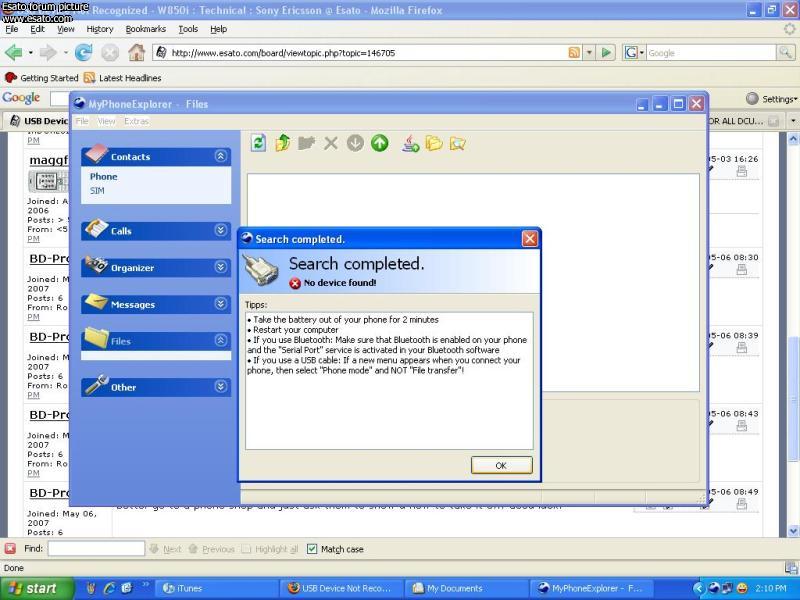This screenshot has width=800, height=600.
Task: Close the Search completed dialog
Action: tap(530, 239)
